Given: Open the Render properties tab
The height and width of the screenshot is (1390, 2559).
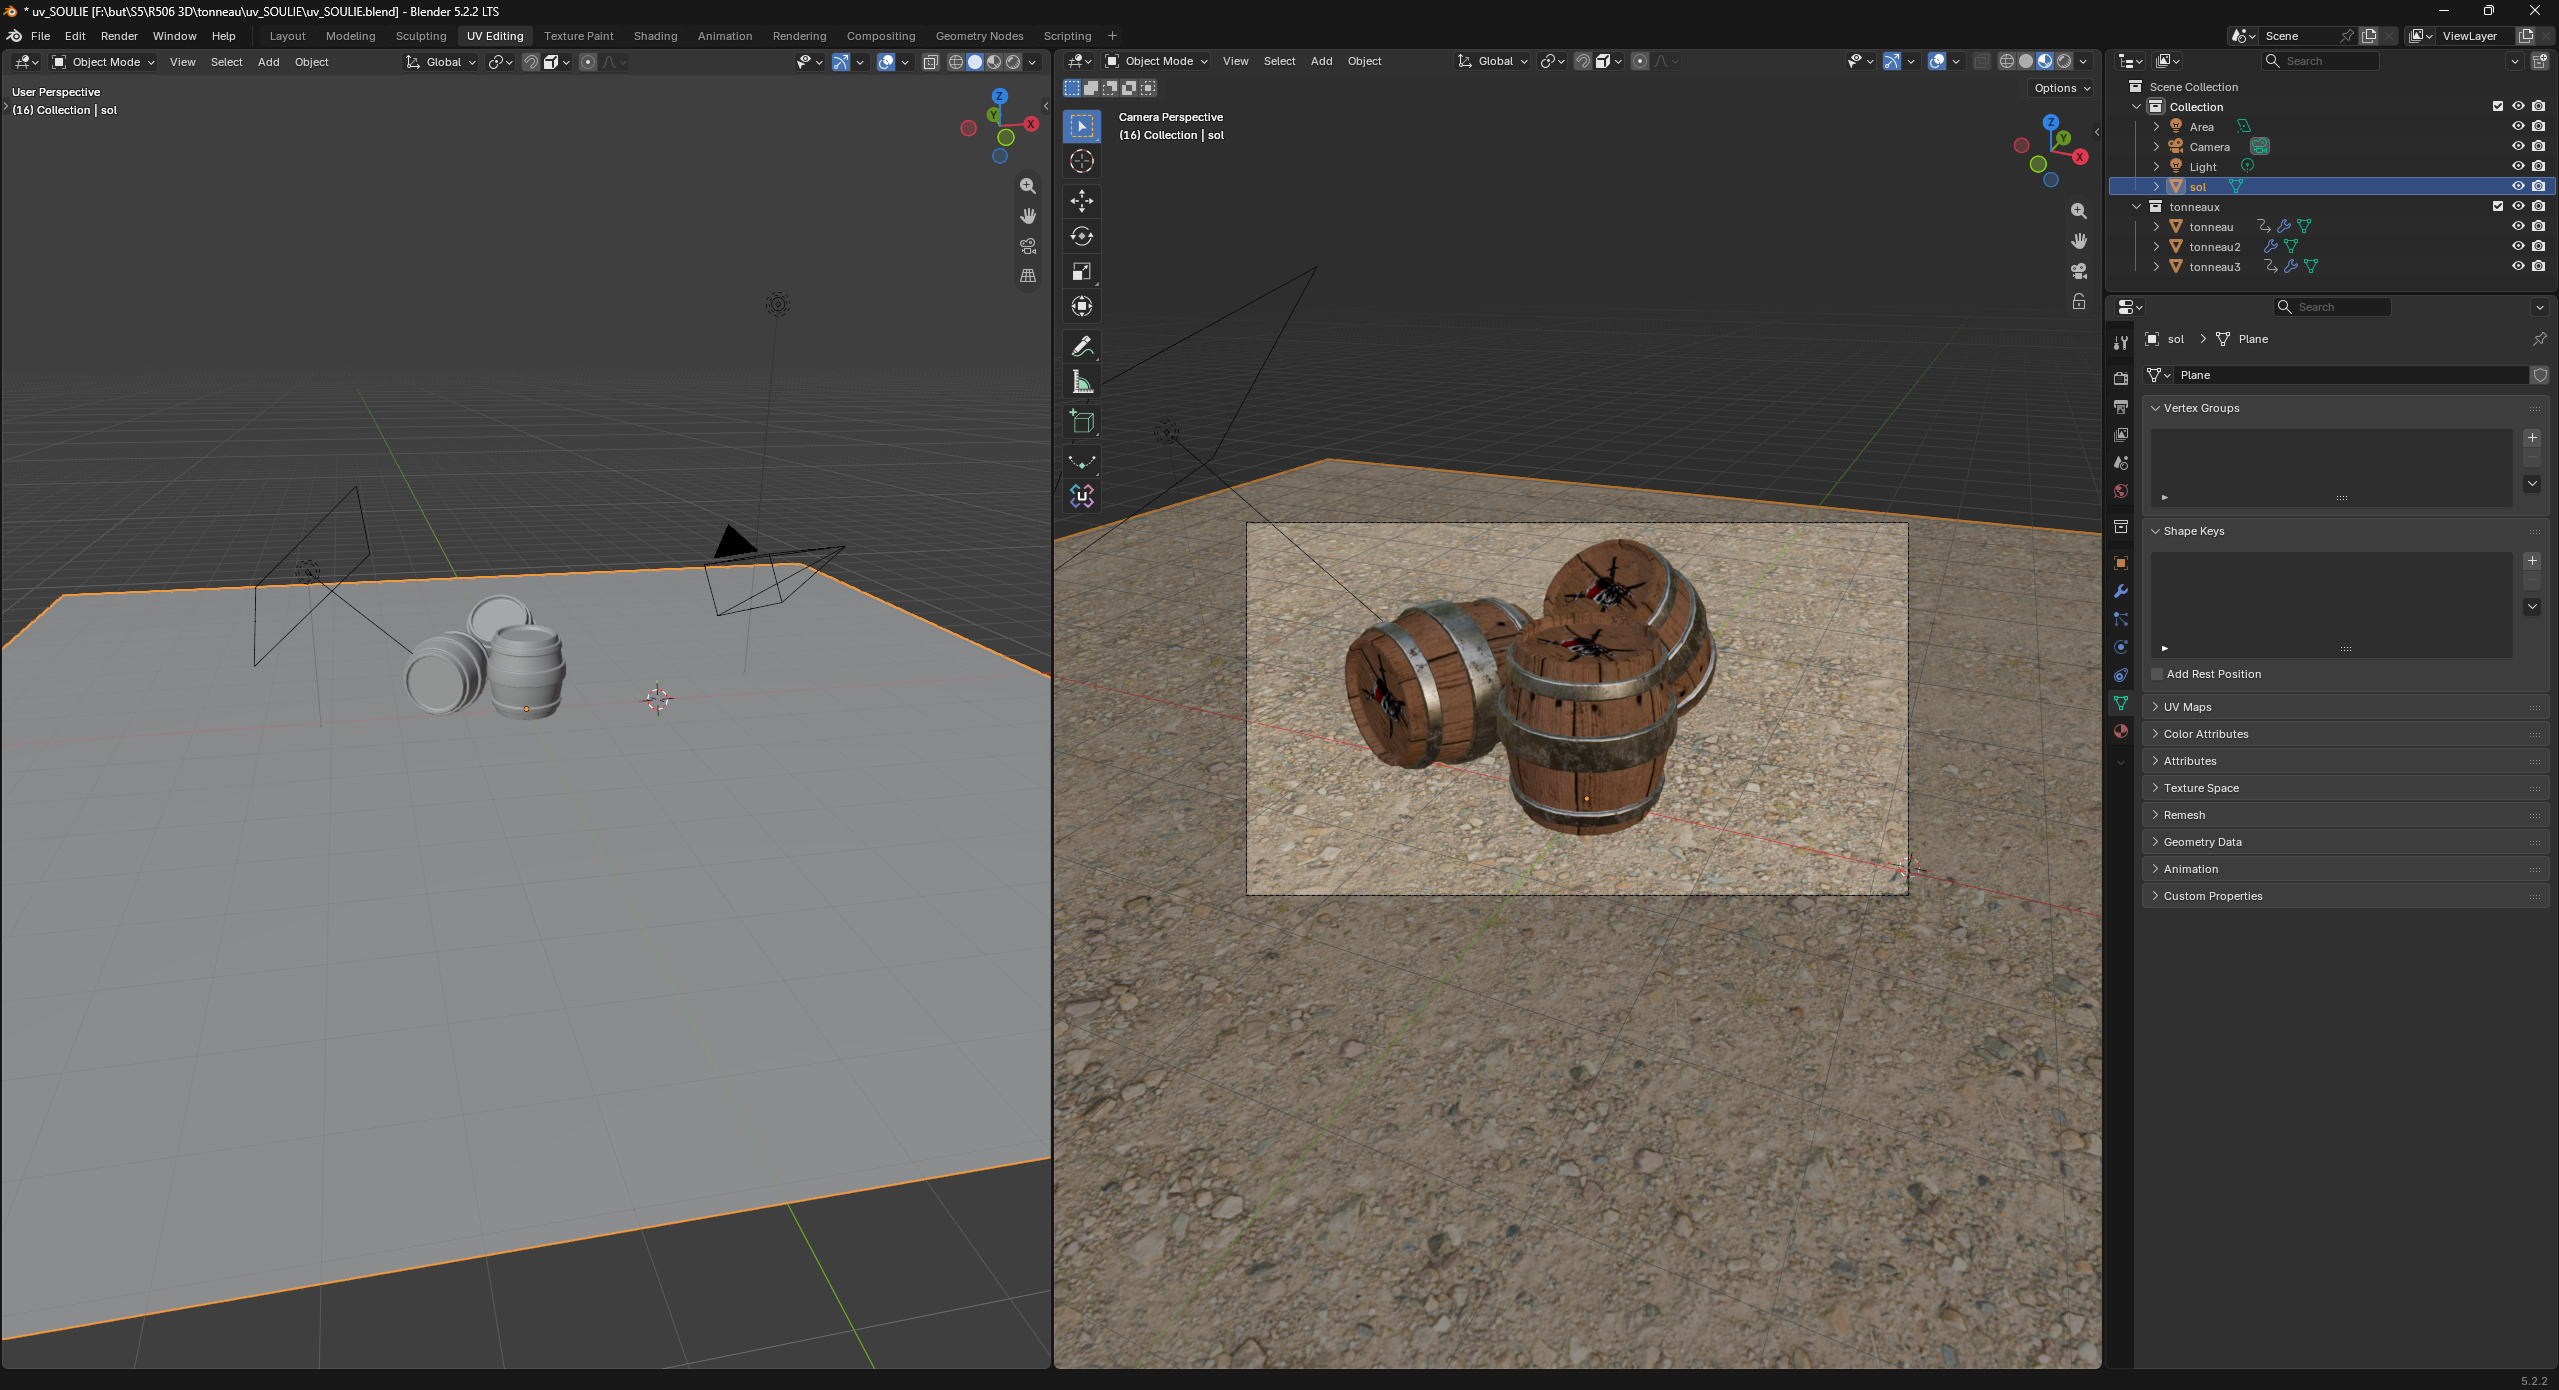Looking at the screenshot, I should pyautogui.click(x=2120, y=378).
